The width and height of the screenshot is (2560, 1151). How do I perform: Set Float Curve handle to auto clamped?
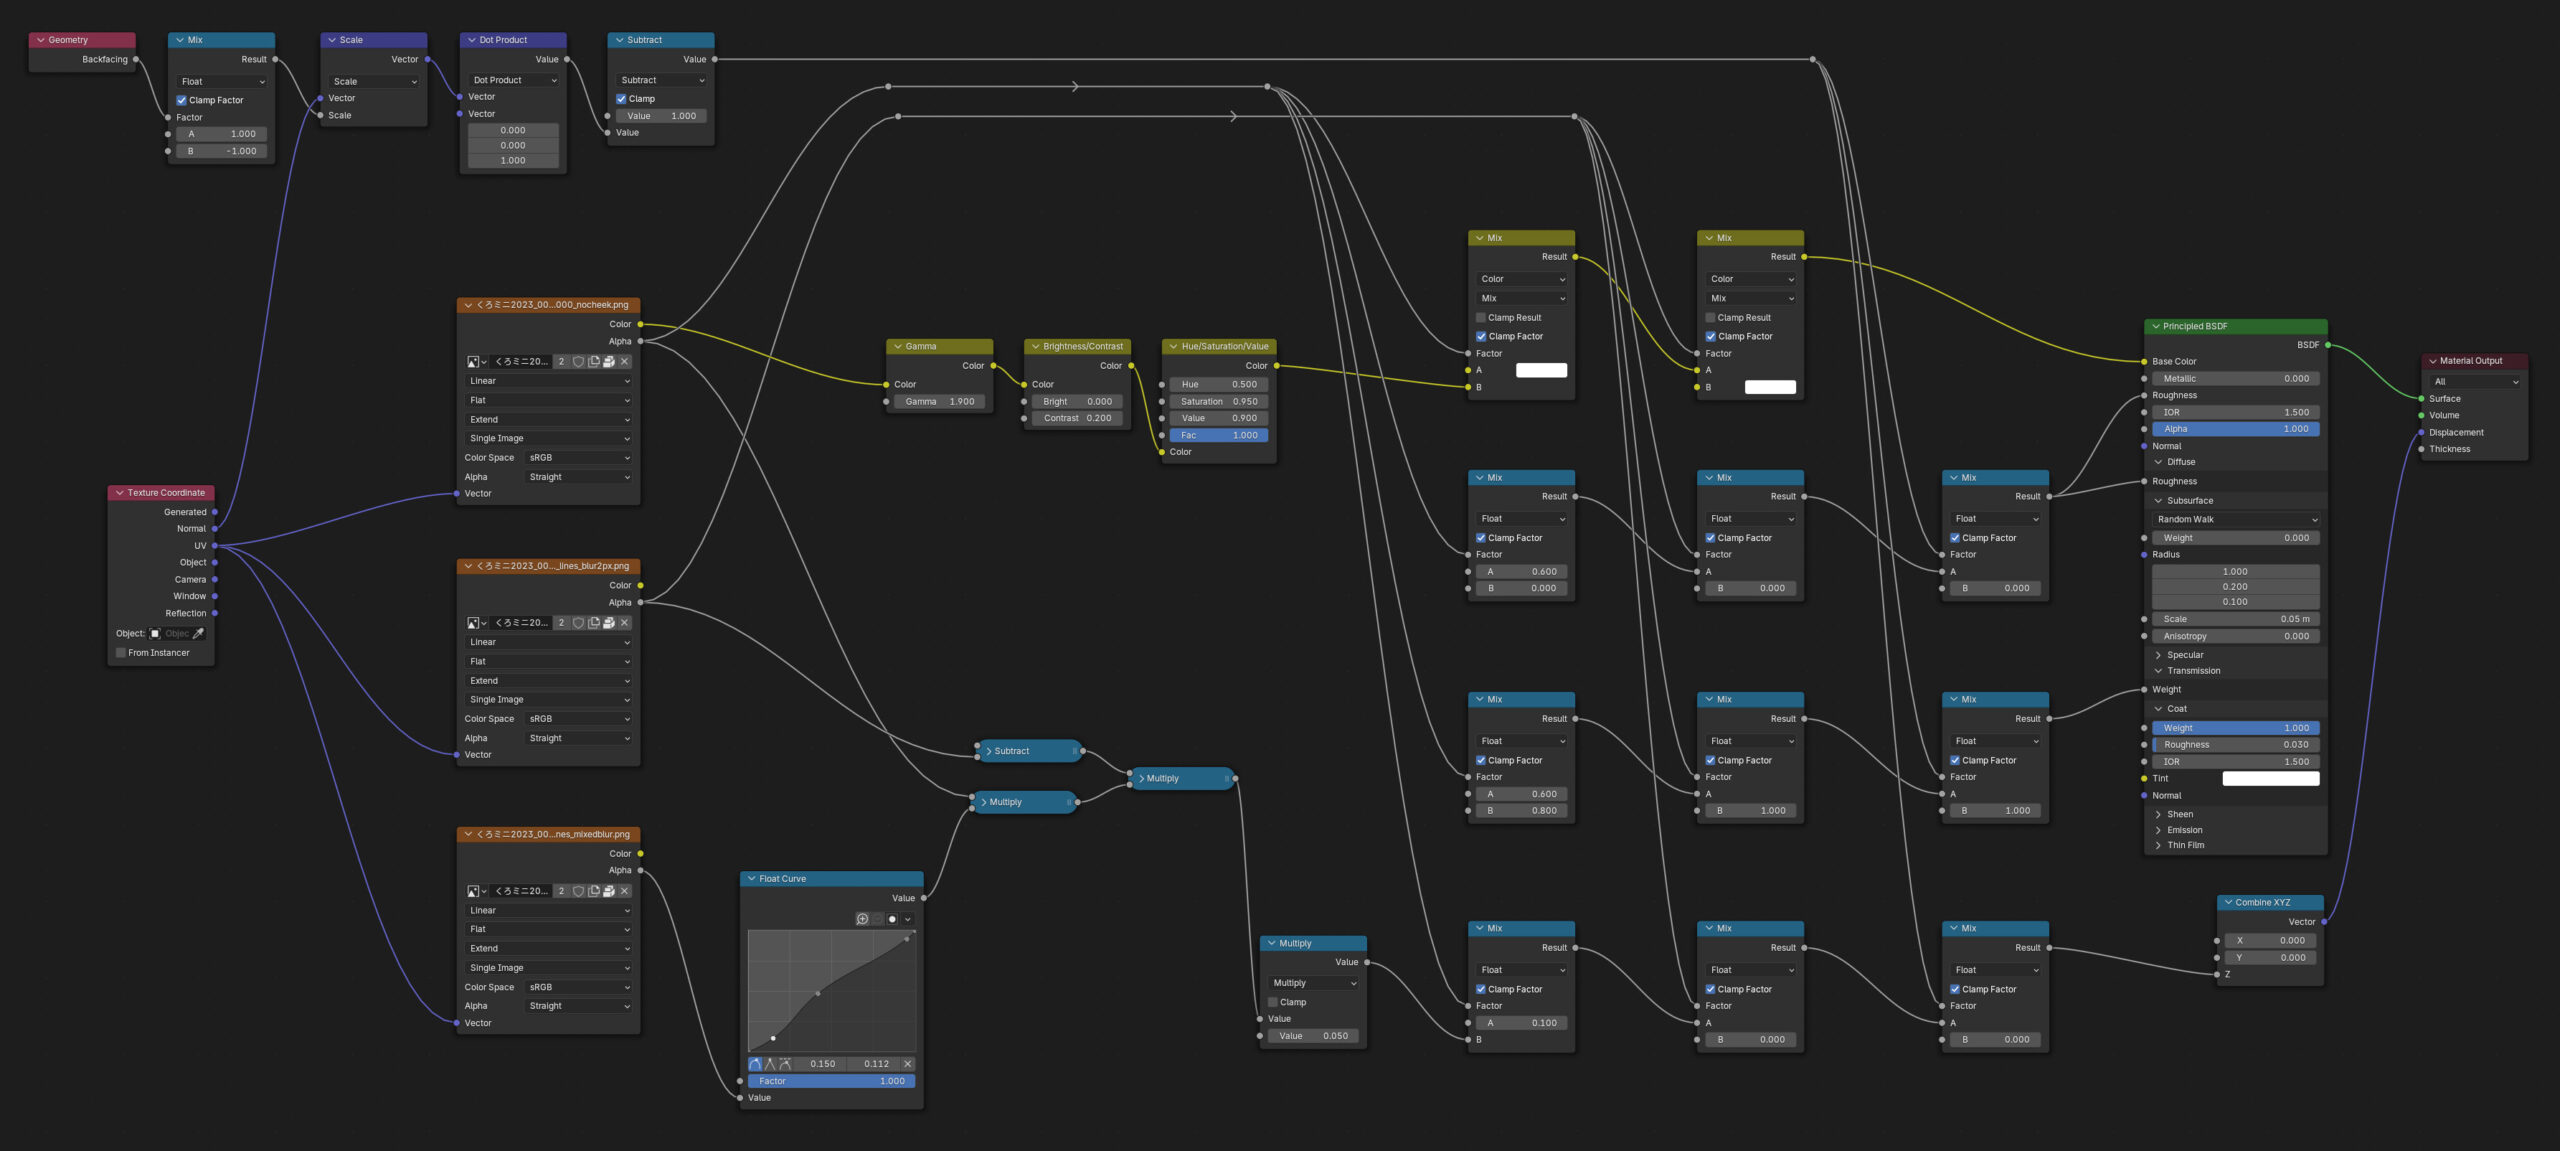pyautogui.click(x=785, y=1064)
